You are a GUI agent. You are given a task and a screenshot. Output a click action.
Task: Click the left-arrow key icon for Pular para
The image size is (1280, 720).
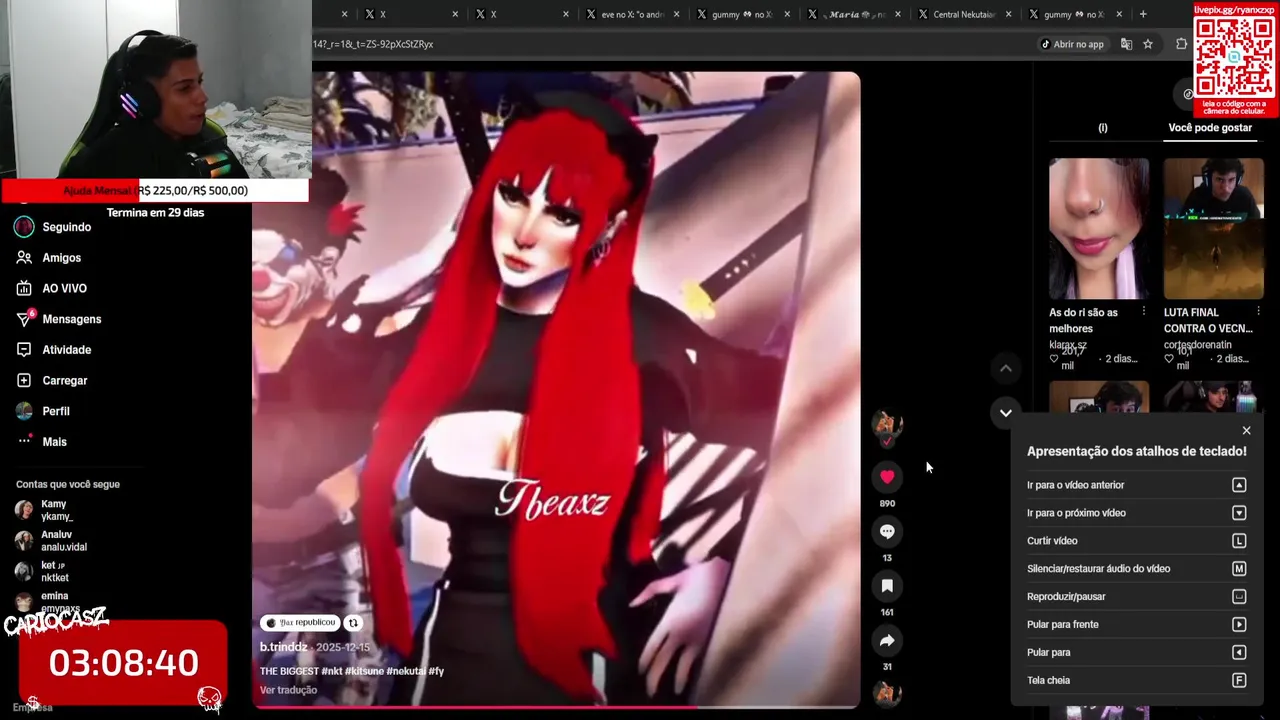pyautogui.click(x=1239, y=653)
